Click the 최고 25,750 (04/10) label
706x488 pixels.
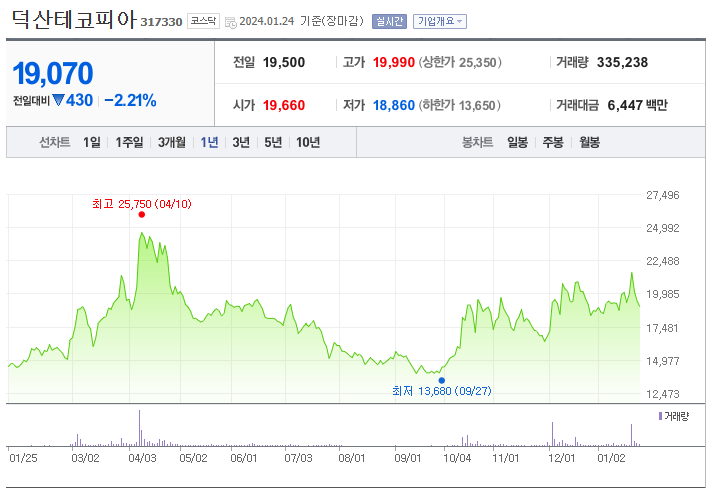(x=142, y=204)
